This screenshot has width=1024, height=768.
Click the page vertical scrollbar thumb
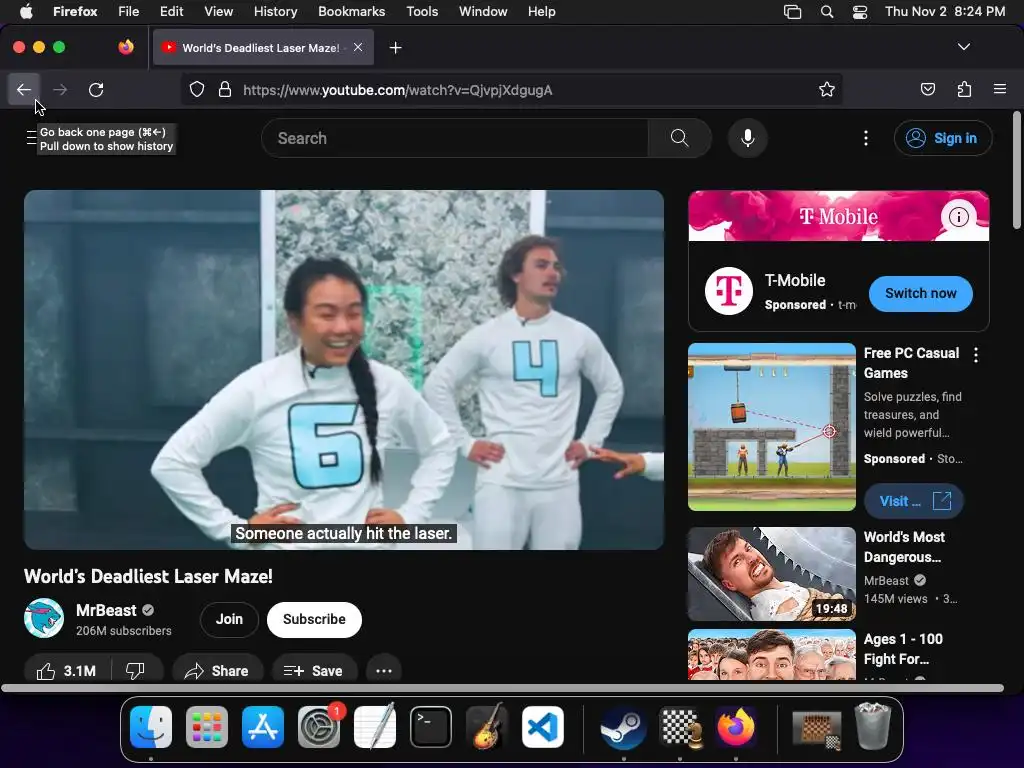[x=1016, y=170]
